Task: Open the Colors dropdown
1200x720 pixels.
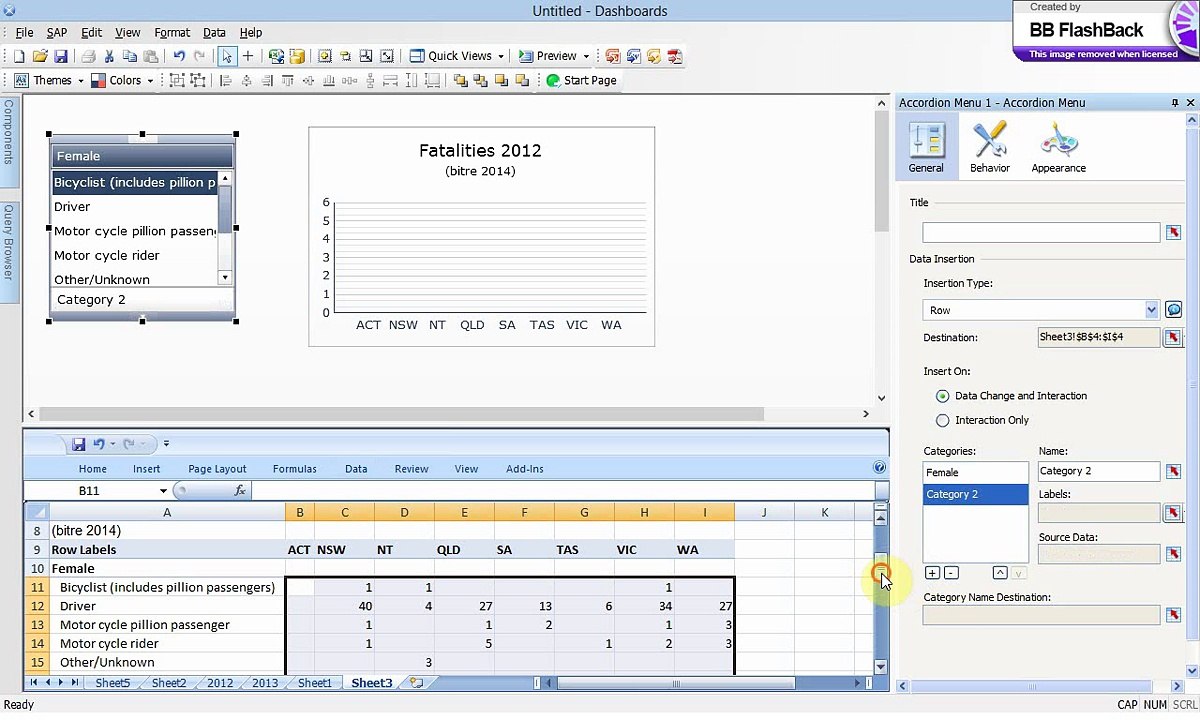Action: [122, 81]
